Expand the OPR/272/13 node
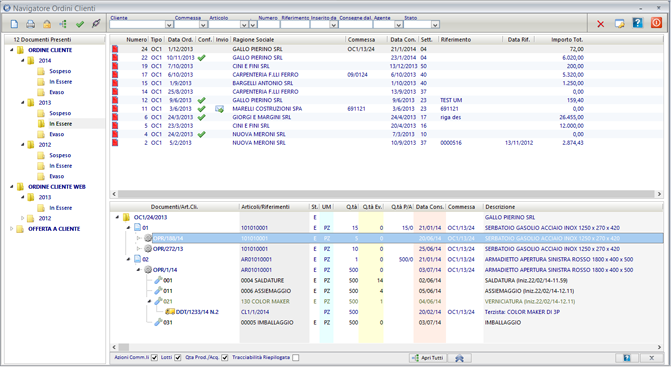 [x=138, y=249]
